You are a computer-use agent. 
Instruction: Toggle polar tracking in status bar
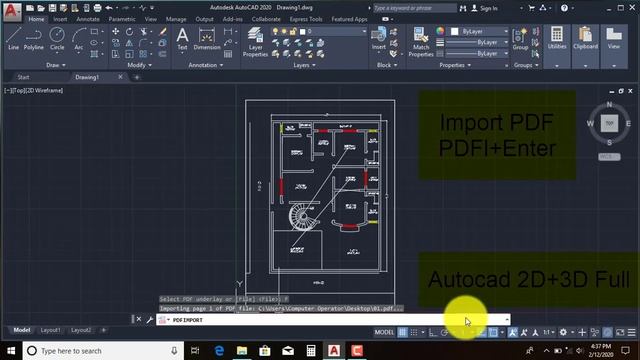(x=444, y=332)
